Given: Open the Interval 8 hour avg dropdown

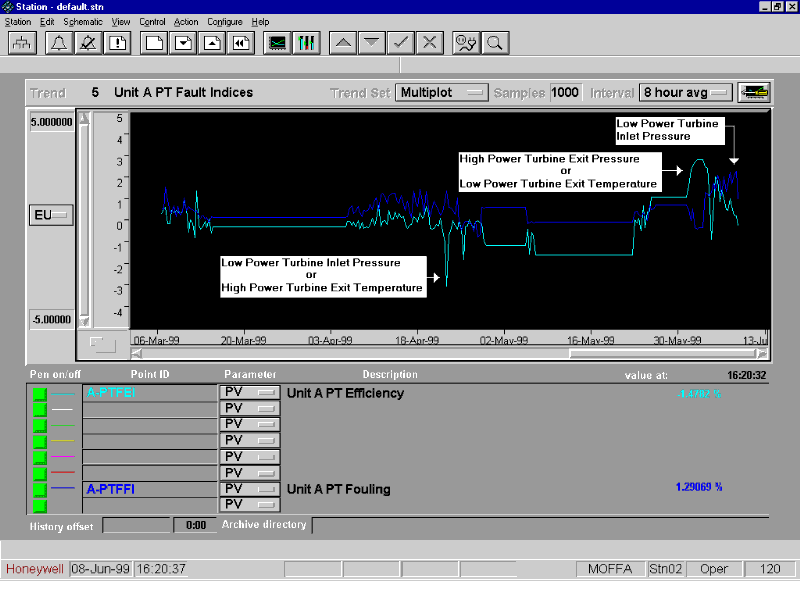Looking at the screenshot, I should 686,92.
